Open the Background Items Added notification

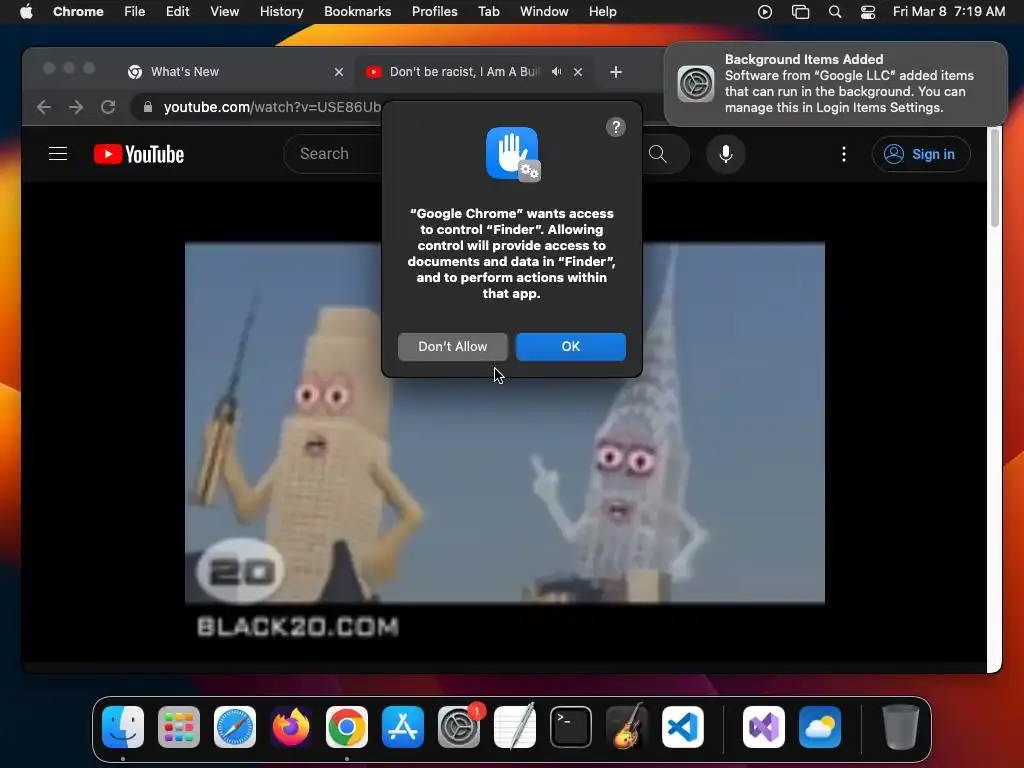(x=836, y=84)
